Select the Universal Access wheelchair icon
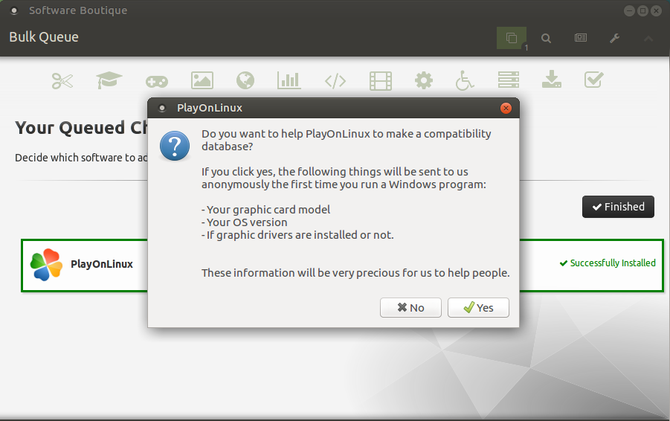Screen dimensions: 670x421 (x=465, y=80)
